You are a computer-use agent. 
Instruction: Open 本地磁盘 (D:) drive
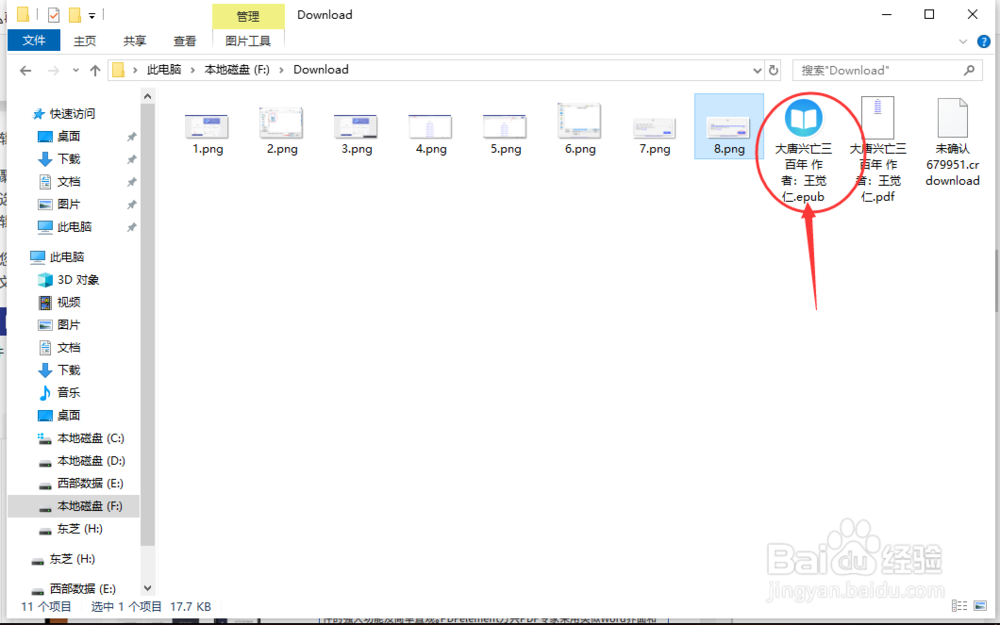pyautogui.click(x=91, y=460)
